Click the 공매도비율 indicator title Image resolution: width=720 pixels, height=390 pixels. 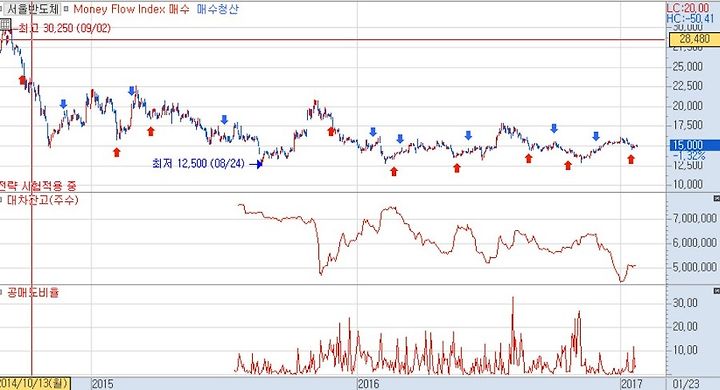click(33, 292)
